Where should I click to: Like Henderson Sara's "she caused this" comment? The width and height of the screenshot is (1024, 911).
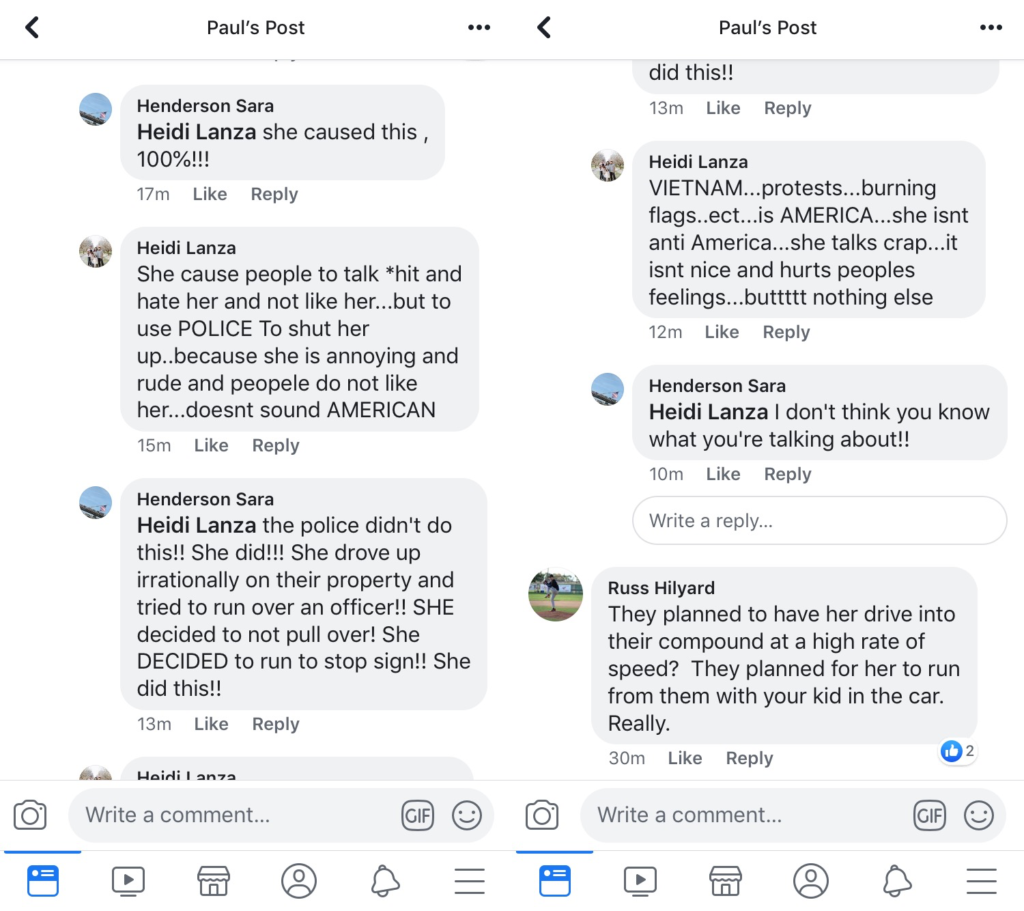pos(210,194)
